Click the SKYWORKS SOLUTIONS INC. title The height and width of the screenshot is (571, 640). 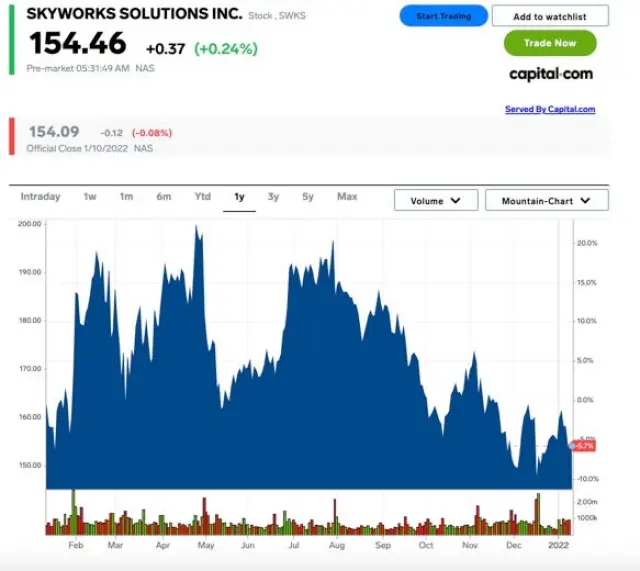[x=134, y=15]
